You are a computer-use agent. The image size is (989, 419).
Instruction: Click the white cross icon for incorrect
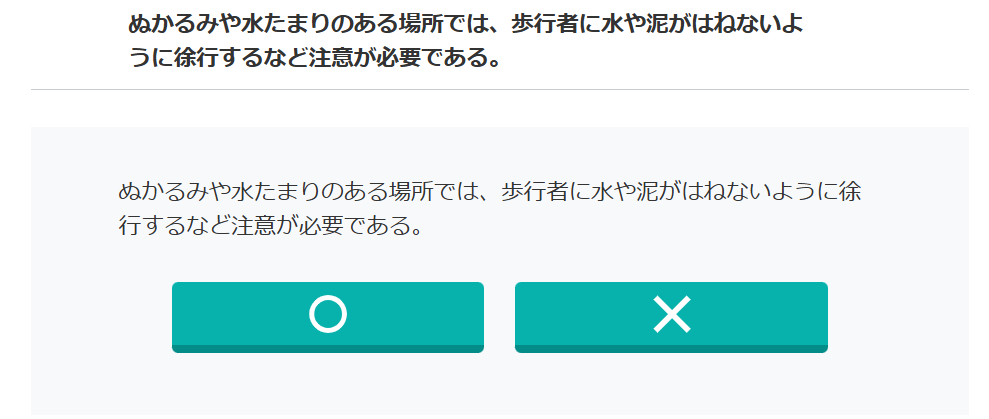(x=672, y=314)
